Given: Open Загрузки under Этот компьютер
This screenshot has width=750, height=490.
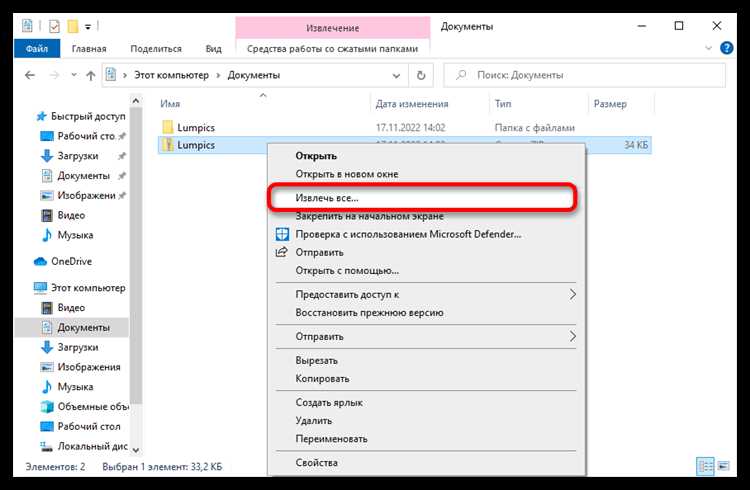Looking at the screenshot, I should click(77, 347).
